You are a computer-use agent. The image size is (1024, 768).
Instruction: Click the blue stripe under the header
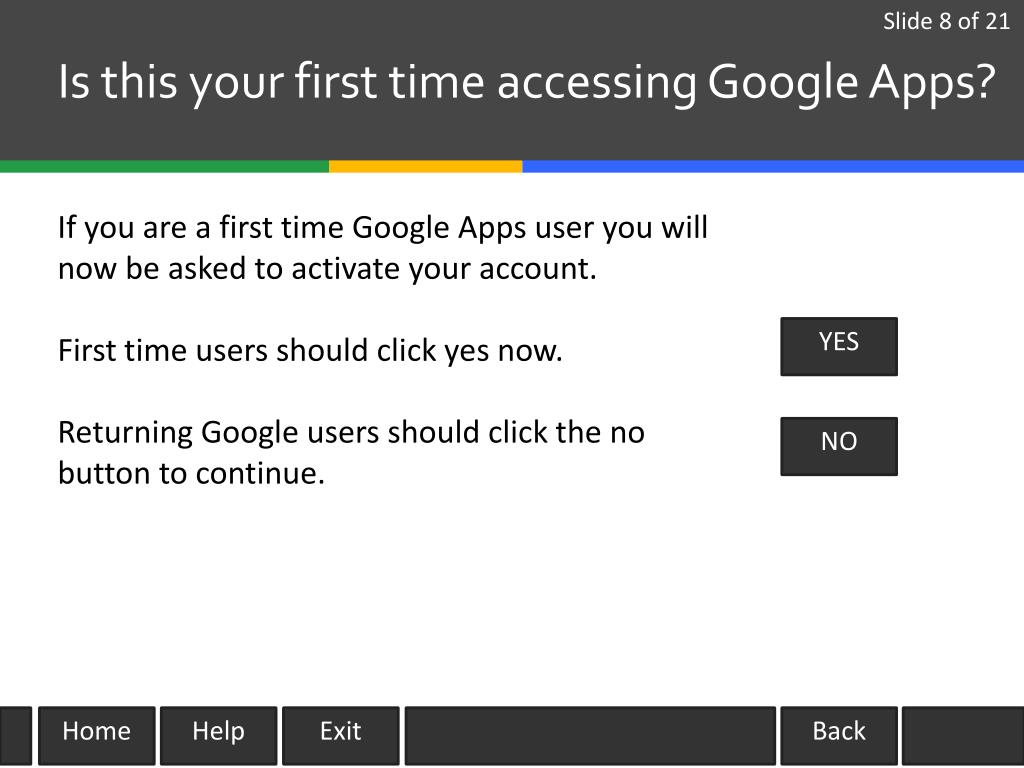coord(773,167)
